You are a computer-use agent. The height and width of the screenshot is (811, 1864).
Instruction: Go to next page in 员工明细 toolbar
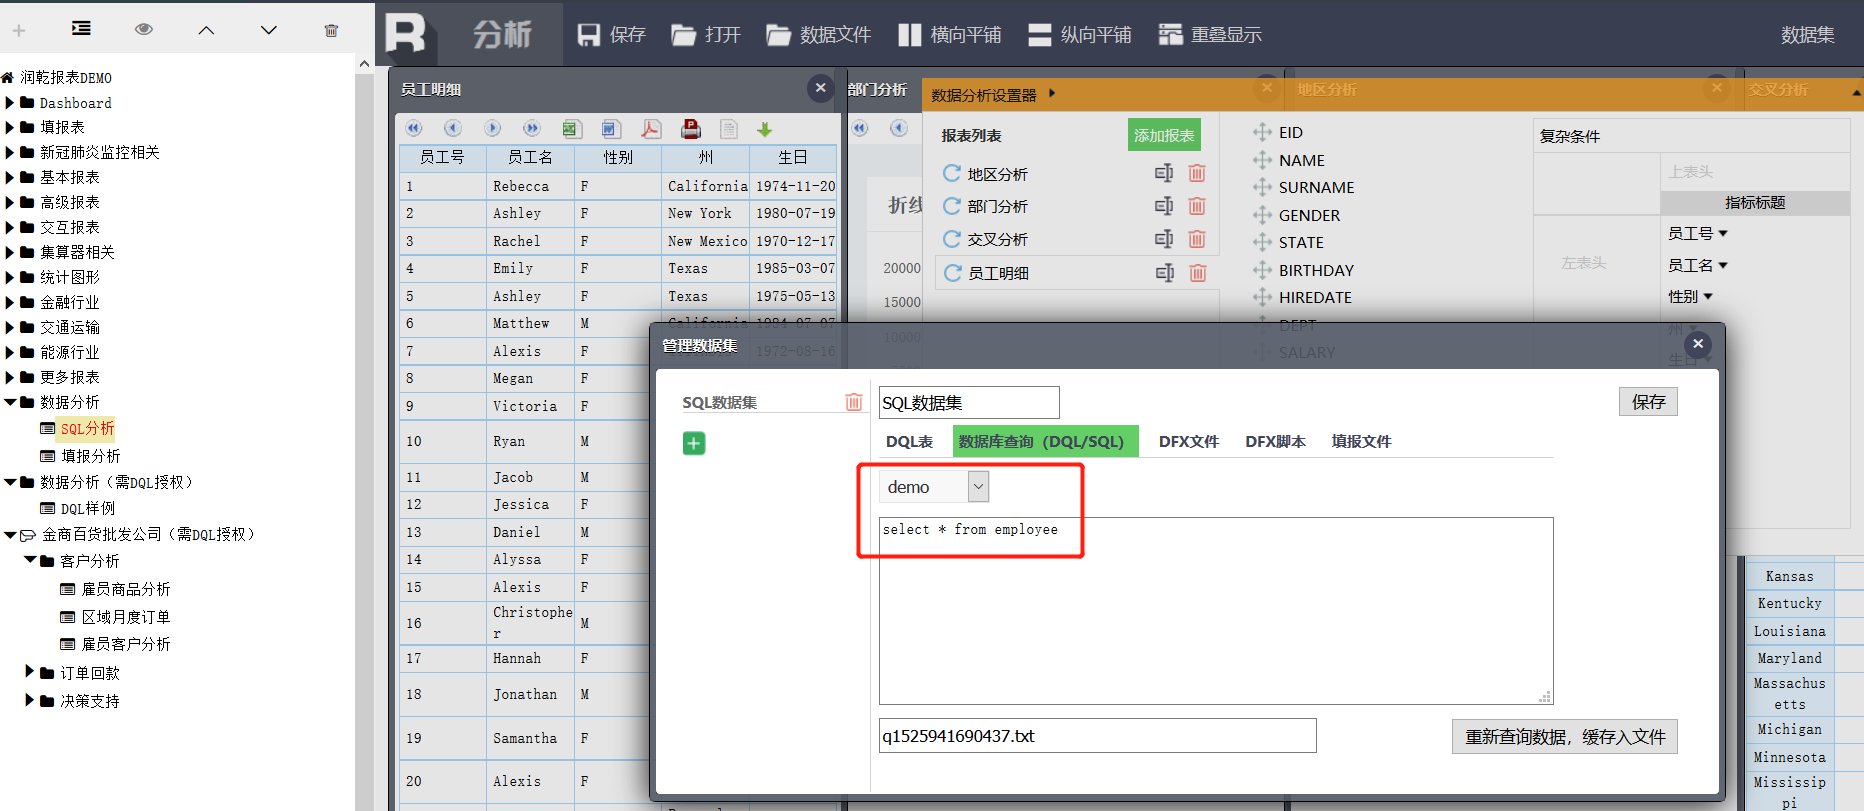click(492, 128)
